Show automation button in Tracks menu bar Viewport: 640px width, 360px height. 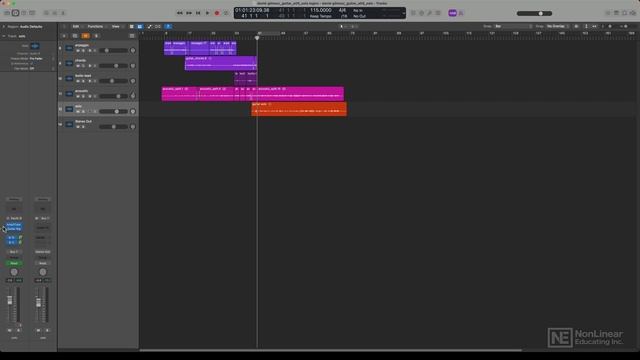(149, 27)
